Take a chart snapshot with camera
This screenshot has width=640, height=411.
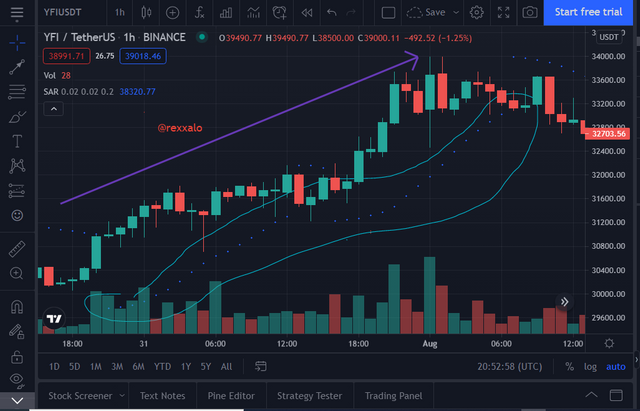tap(529, 13)
